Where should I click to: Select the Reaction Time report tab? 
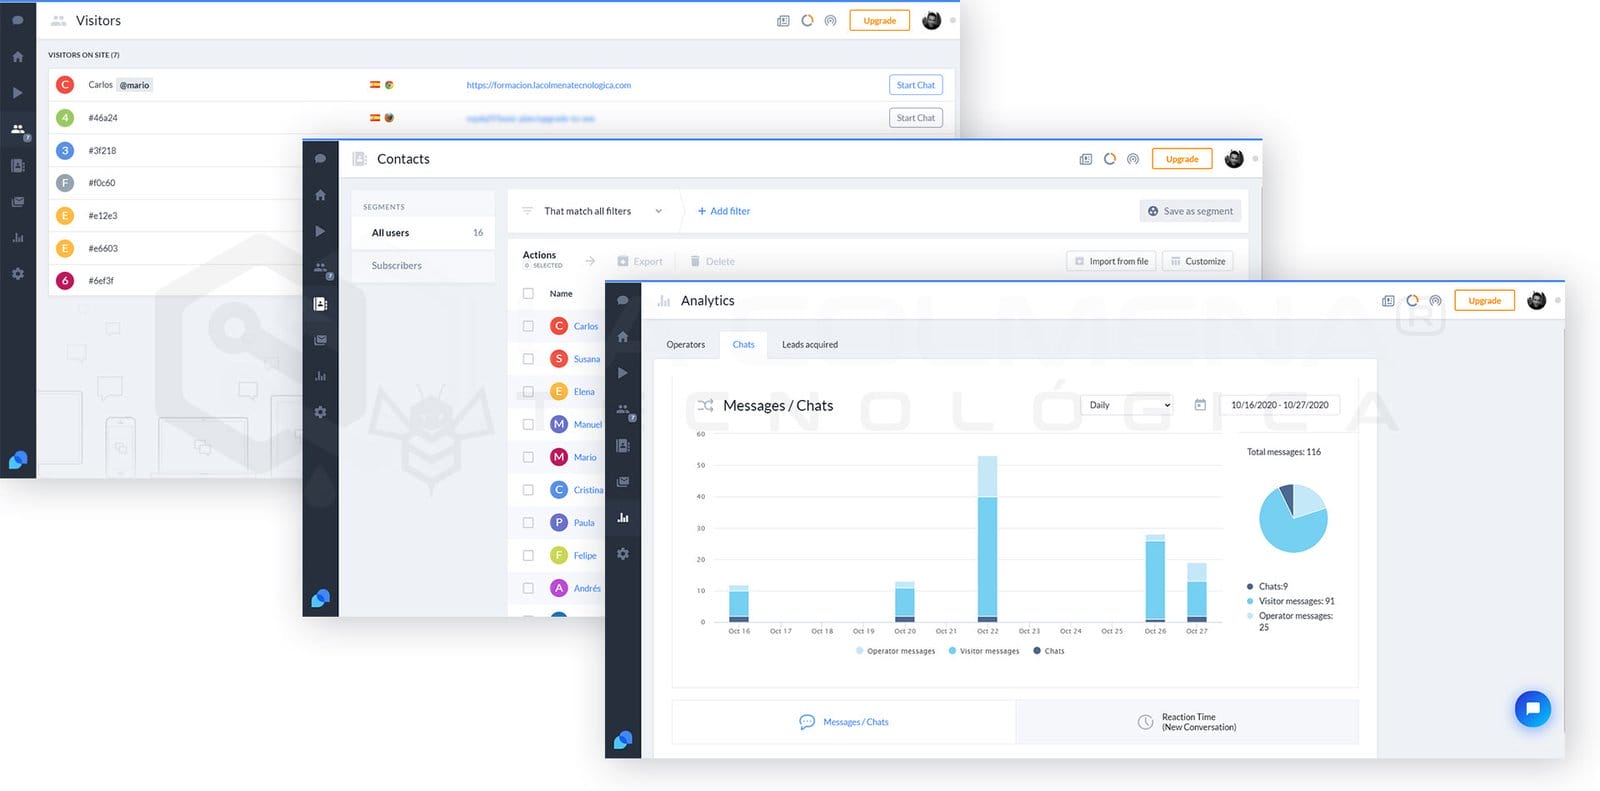tap(1187, 722)
